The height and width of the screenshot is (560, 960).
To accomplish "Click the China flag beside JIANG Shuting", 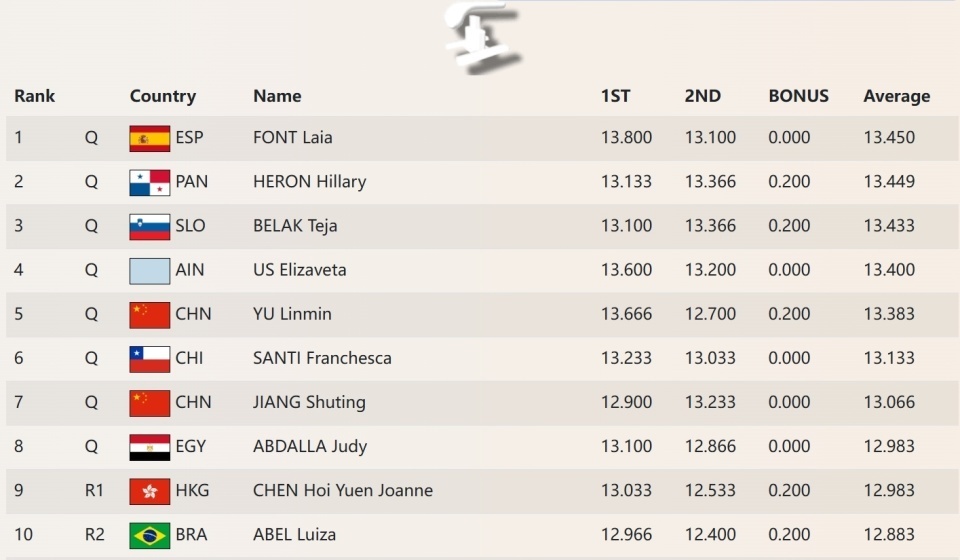I will 149,402.
